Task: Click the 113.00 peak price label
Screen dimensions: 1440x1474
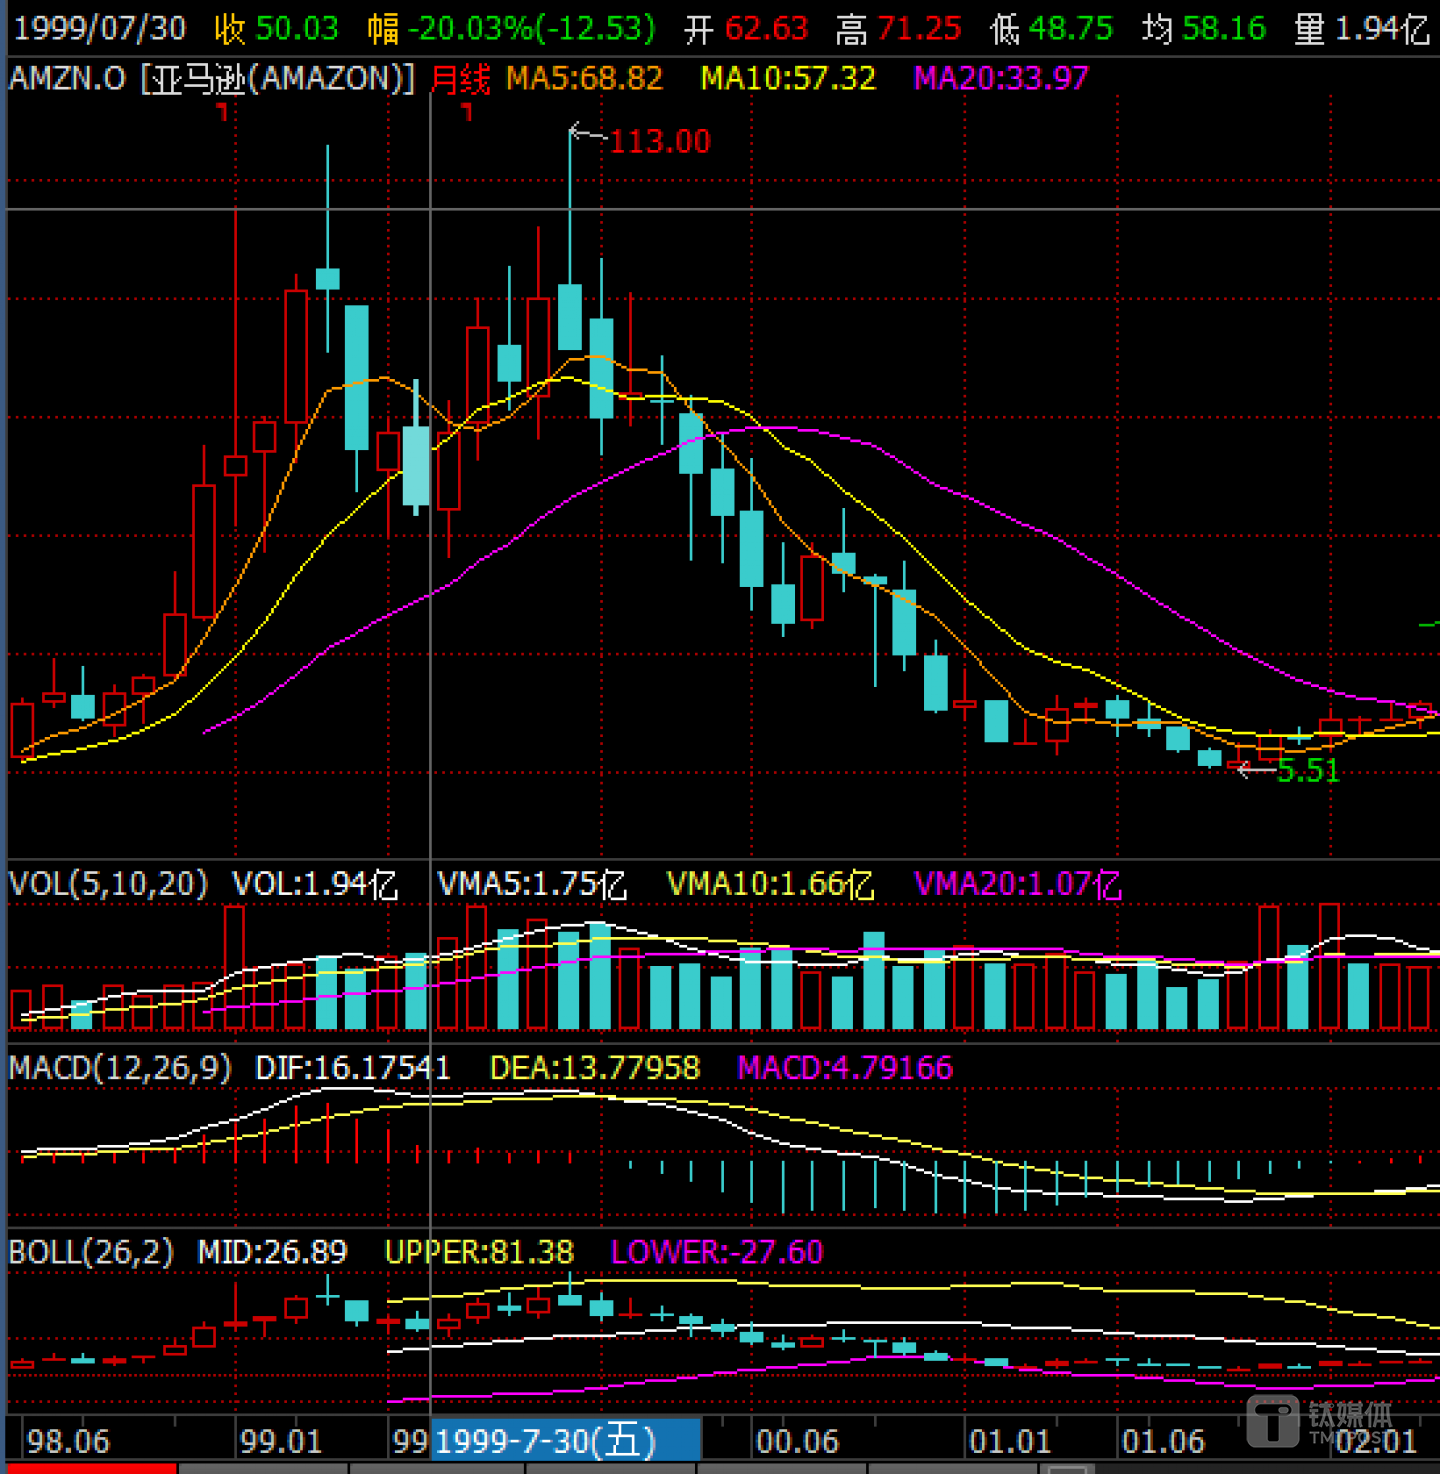Action: [660, 142]
